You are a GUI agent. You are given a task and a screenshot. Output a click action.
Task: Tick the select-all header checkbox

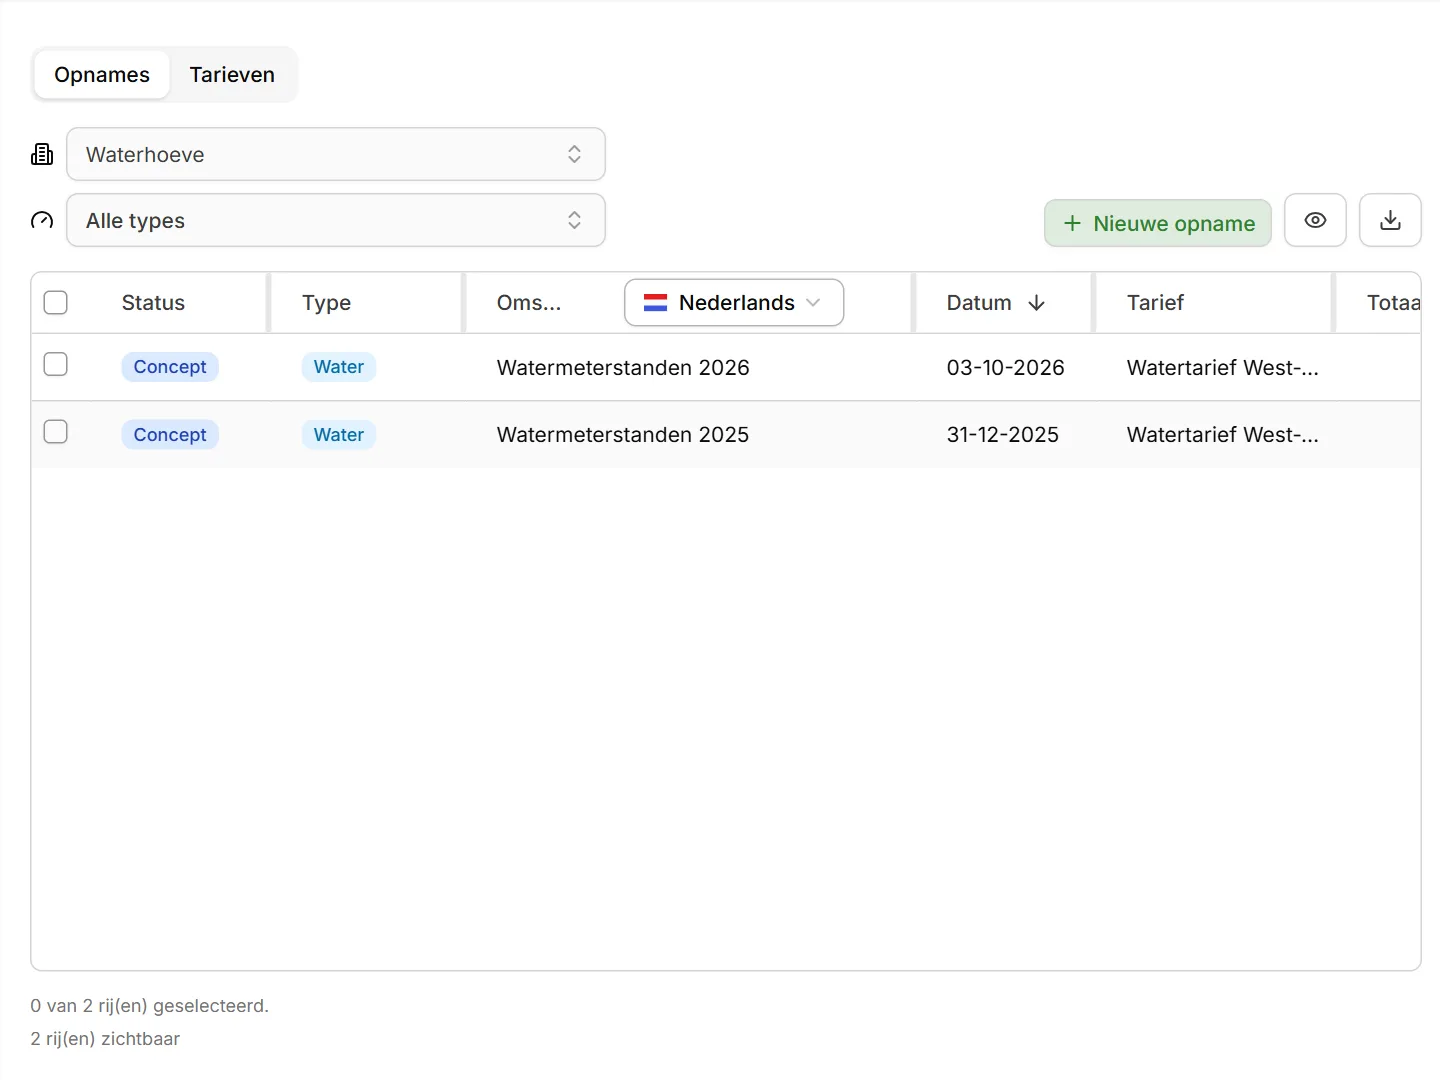56,302
